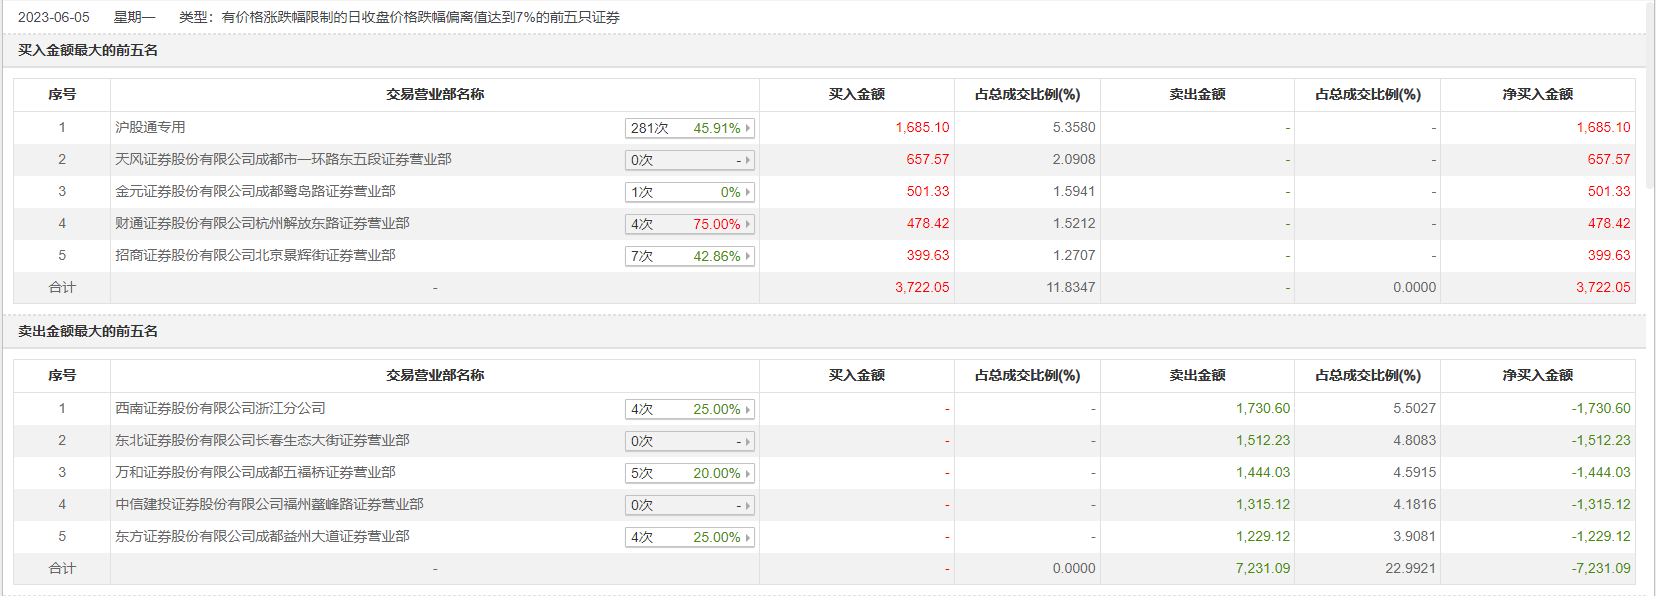The width and height of the screenshot is (1656, 596).
Task: Click 卖出金额 header in sell table
Action: click(x=1197, y=375)
